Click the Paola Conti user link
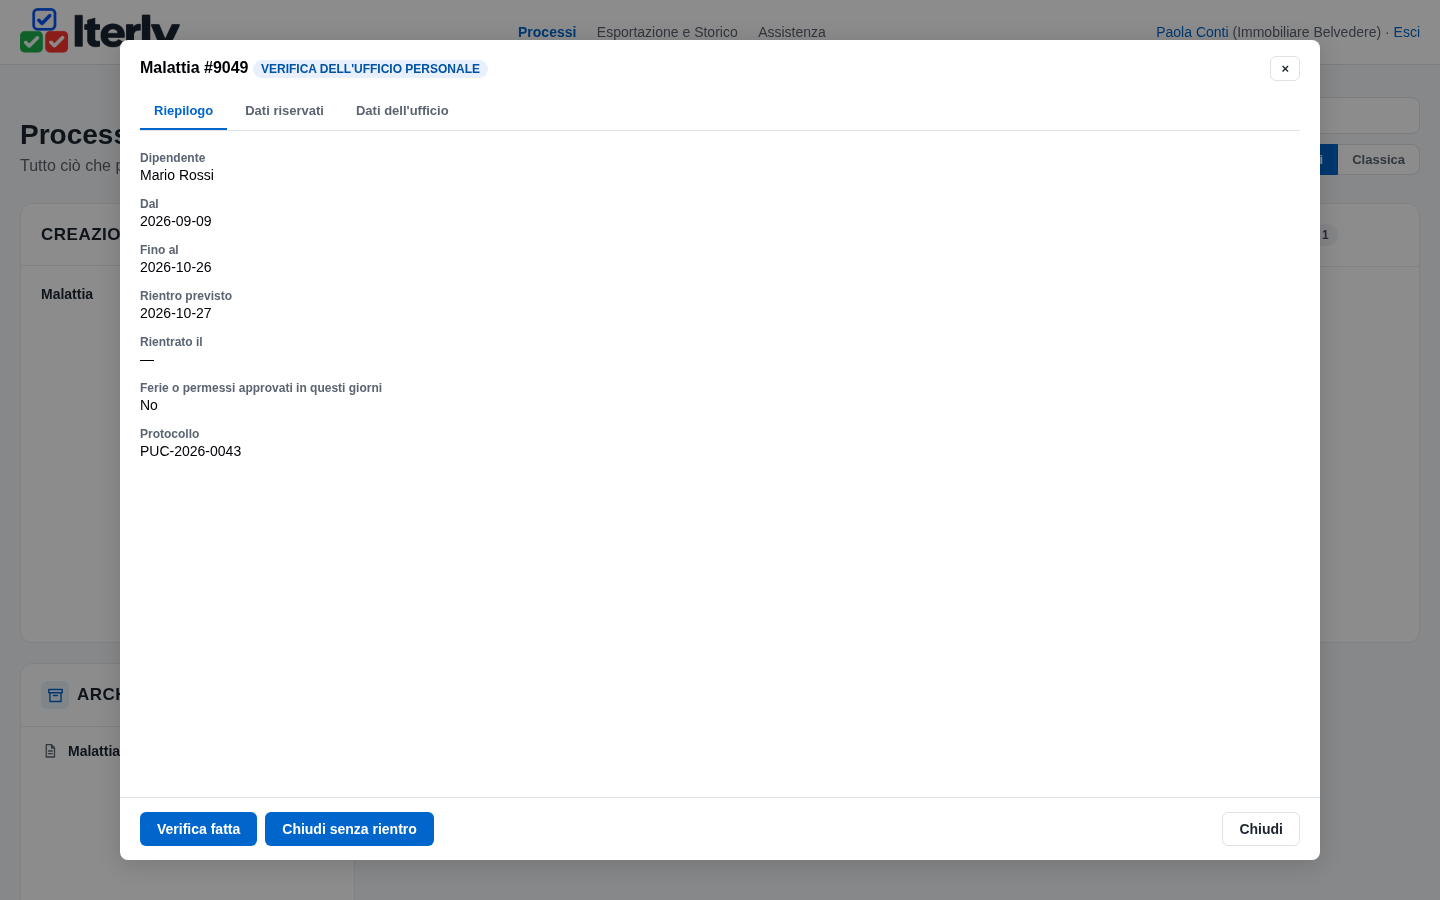This screenshot has width=1440, height=900. [1192, 32]
